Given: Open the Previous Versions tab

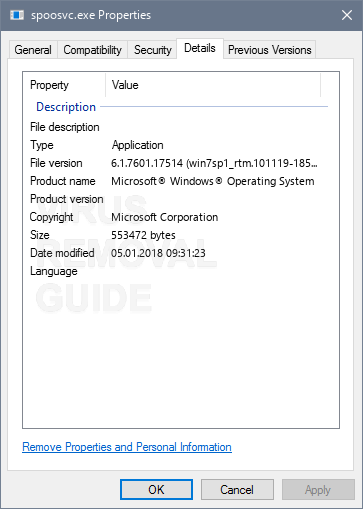Looking at the screenshot, I should [269, 50].
